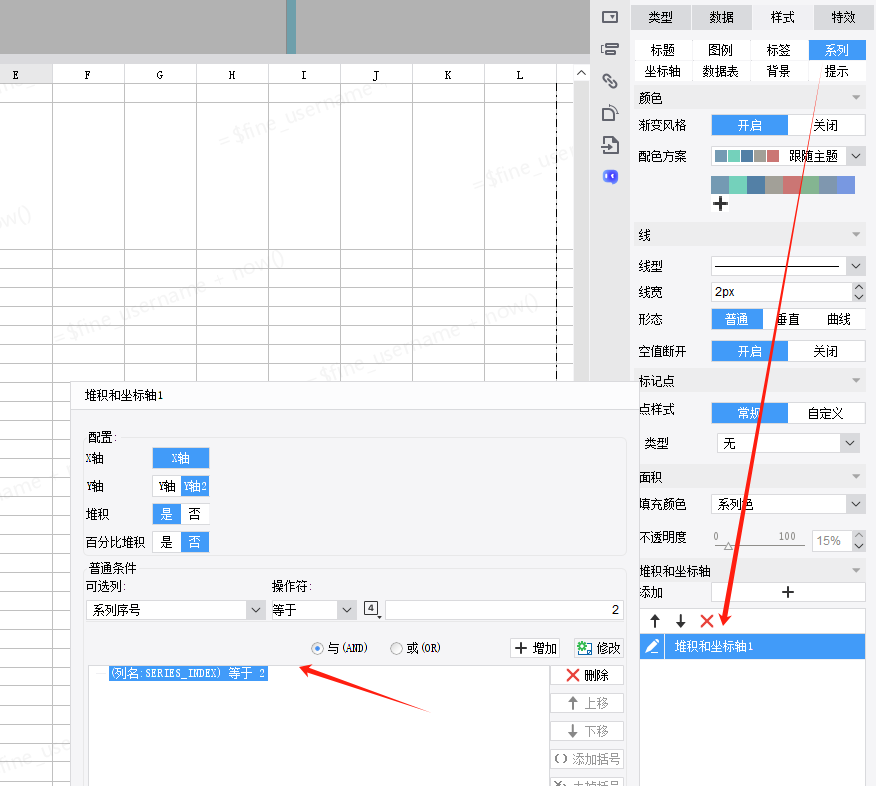The width and height of the screenshot is (876, 786).
Task: Click the formula type icon beside value field
Action: click(372, 609)
